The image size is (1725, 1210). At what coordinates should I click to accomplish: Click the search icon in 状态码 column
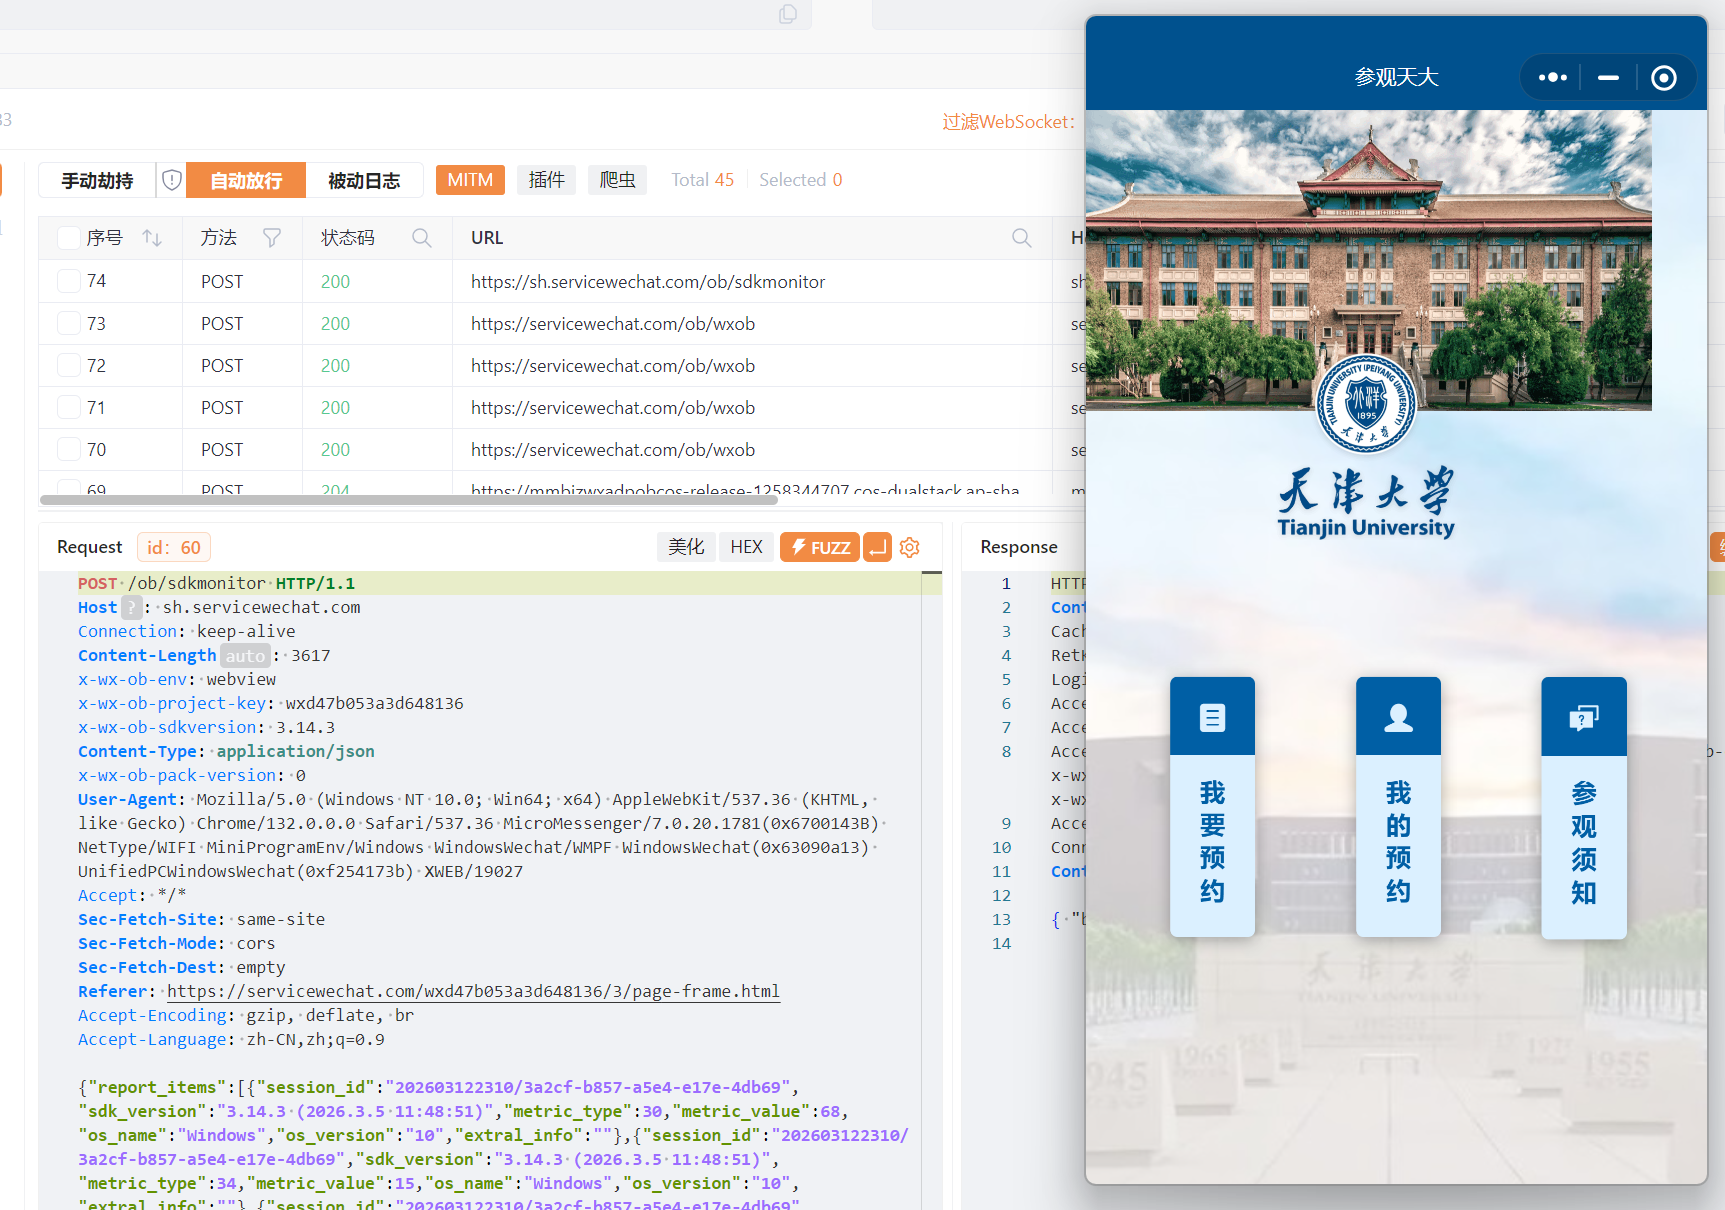coord(421,238)
